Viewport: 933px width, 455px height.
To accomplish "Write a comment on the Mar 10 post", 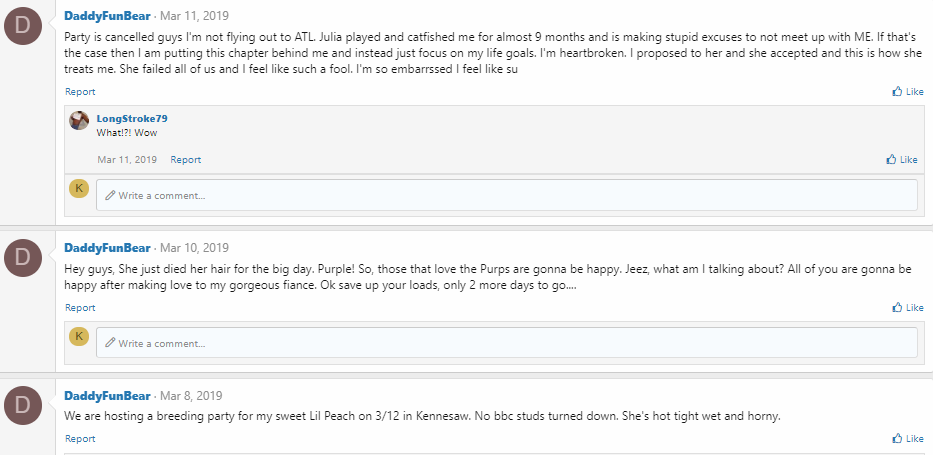I will pyautogui.click(x=506, y=343).
